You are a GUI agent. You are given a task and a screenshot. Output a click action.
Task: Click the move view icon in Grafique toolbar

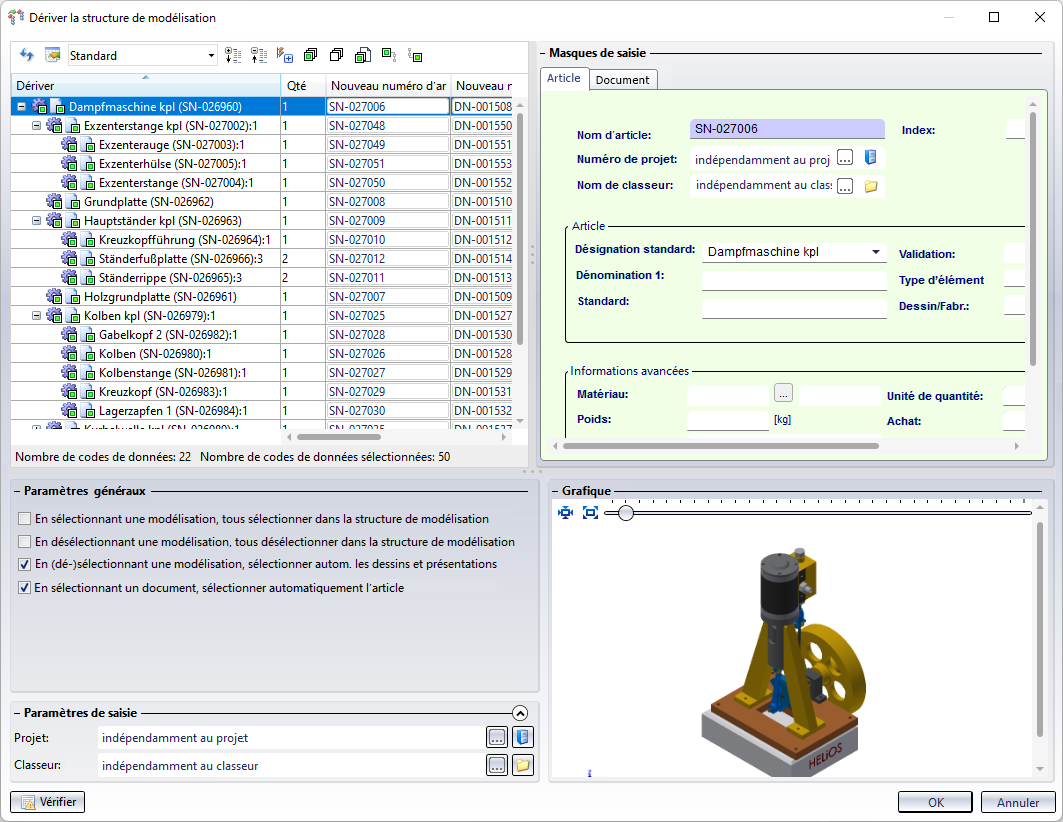click(566, 513)
